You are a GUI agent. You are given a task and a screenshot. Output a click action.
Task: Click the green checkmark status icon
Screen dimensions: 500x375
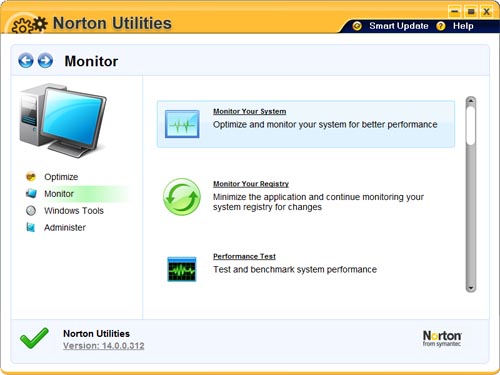(x=34, y=338)
